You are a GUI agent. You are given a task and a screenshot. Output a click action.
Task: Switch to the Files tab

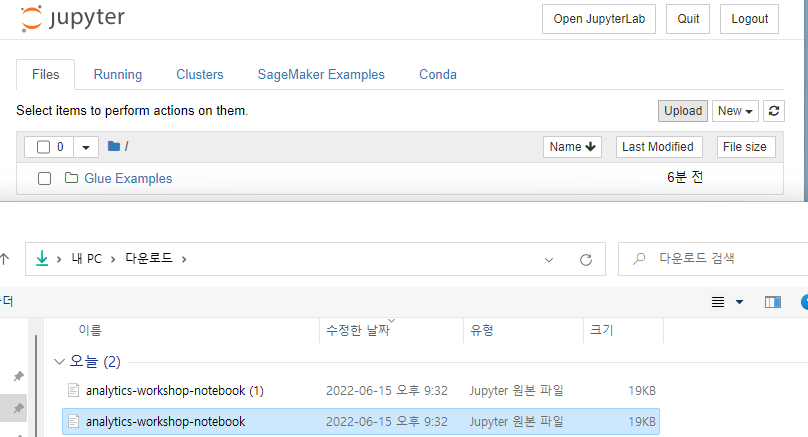(45, 74)
